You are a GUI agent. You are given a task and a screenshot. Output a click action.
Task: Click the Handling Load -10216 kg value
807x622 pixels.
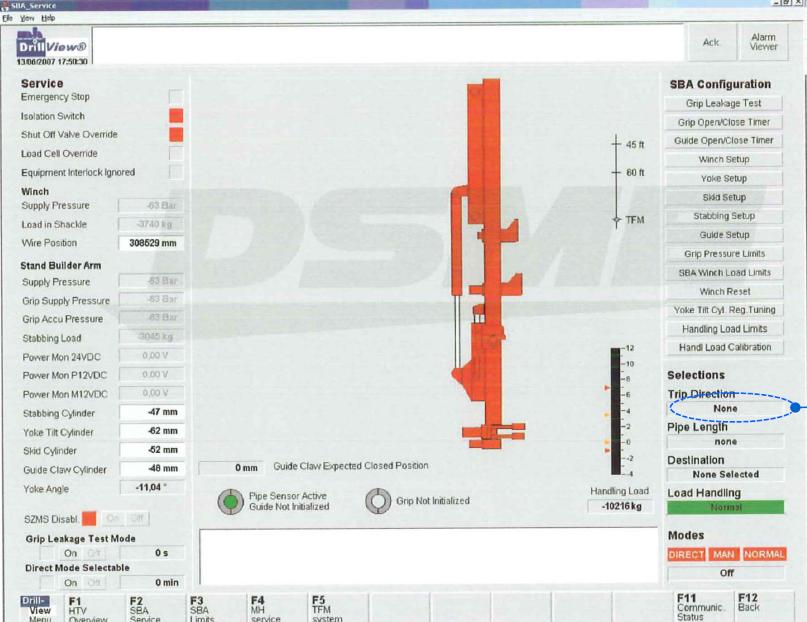tap(621, 506)
